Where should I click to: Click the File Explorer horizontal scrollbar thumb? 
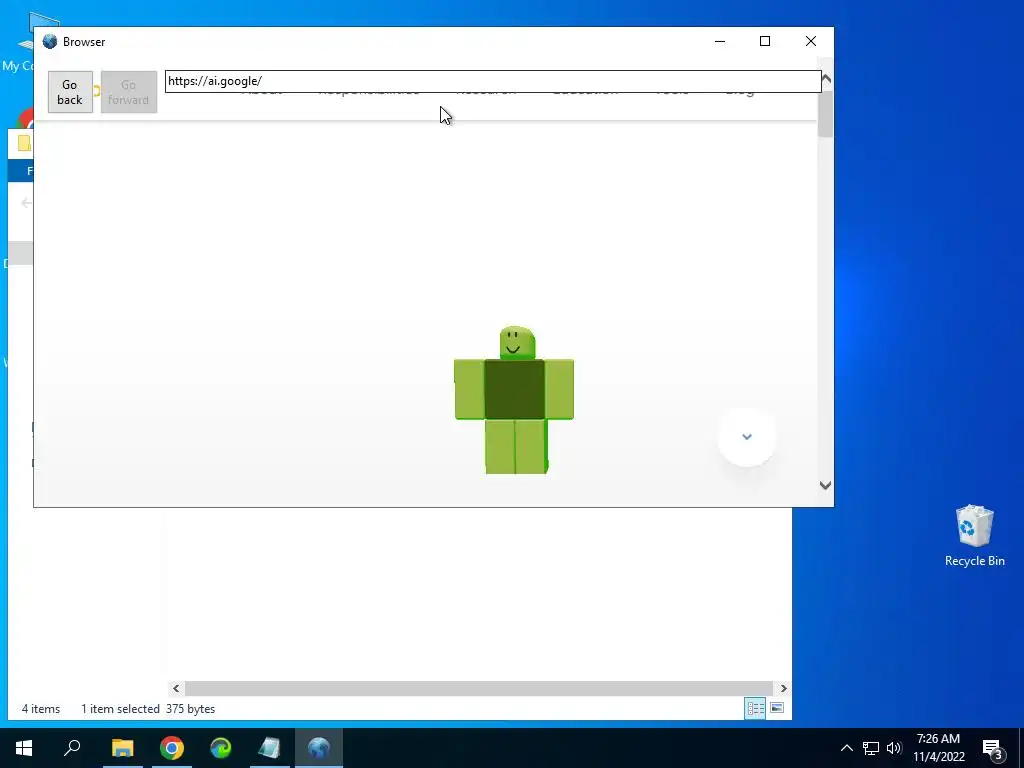(479, 688)
